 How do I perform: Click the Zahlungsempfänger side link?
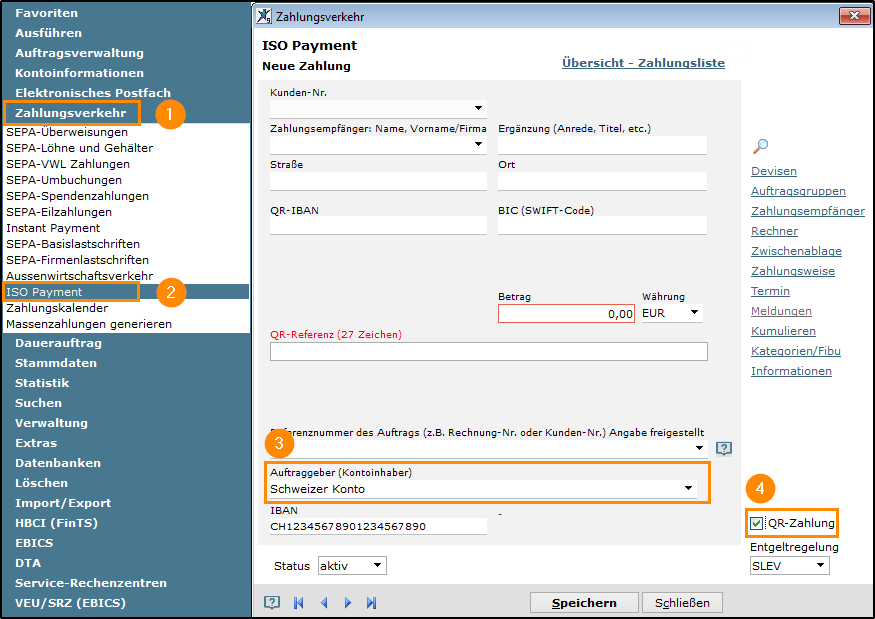[808, 212]
